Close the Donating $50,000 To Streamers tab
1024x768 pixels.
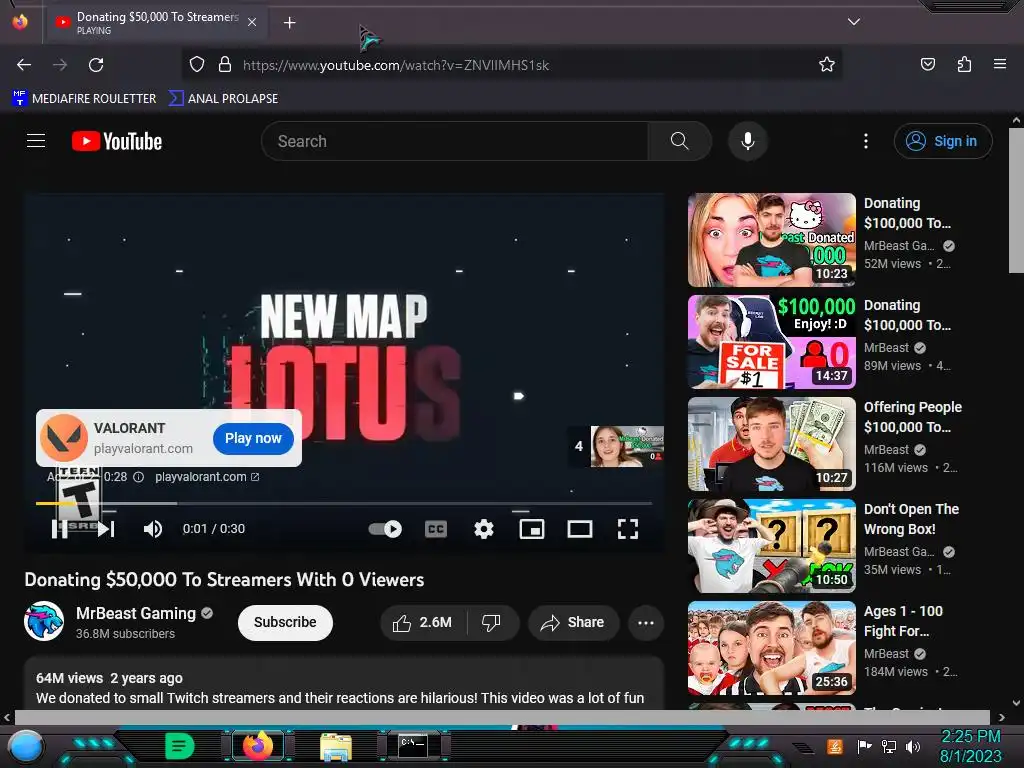click(x=251, y=22)
